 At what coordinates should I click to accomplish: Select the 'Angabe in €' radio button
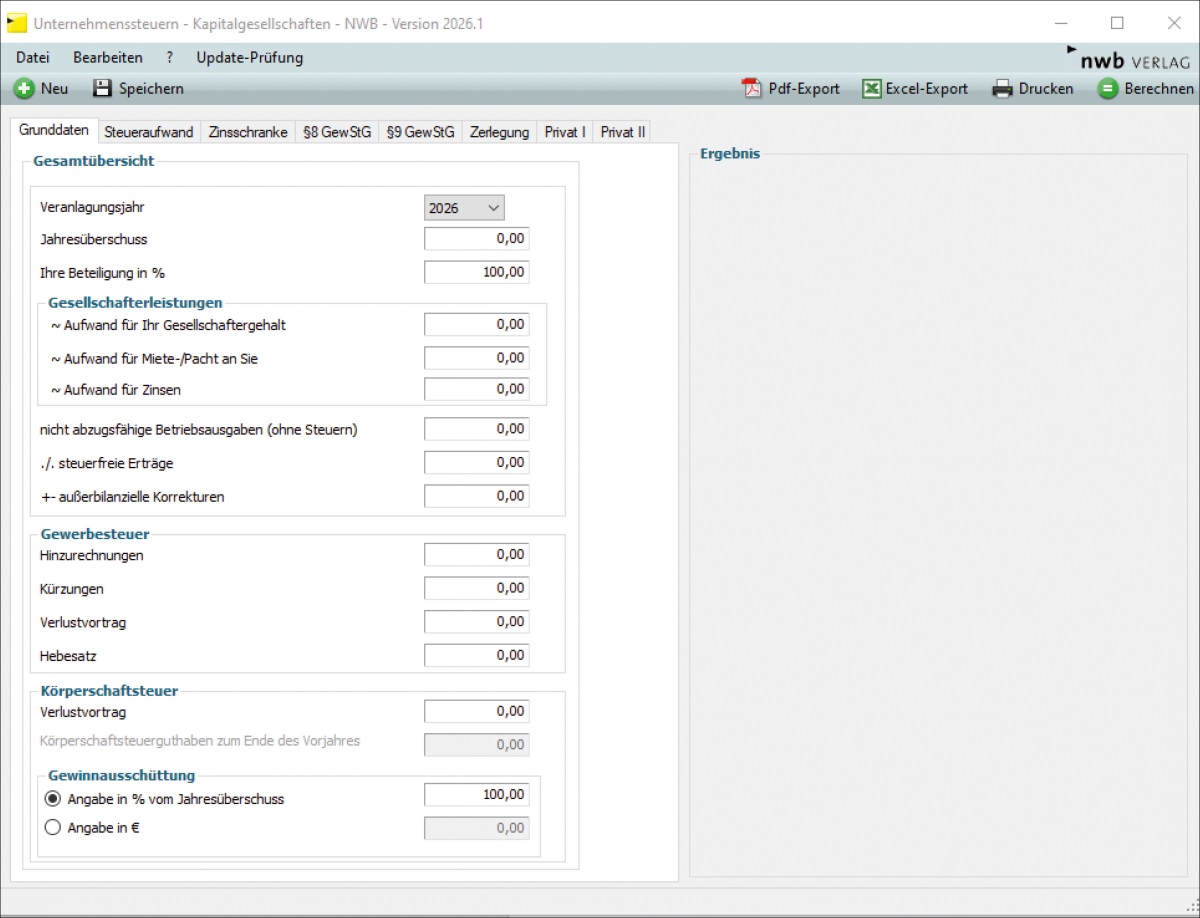coord(54,828)
